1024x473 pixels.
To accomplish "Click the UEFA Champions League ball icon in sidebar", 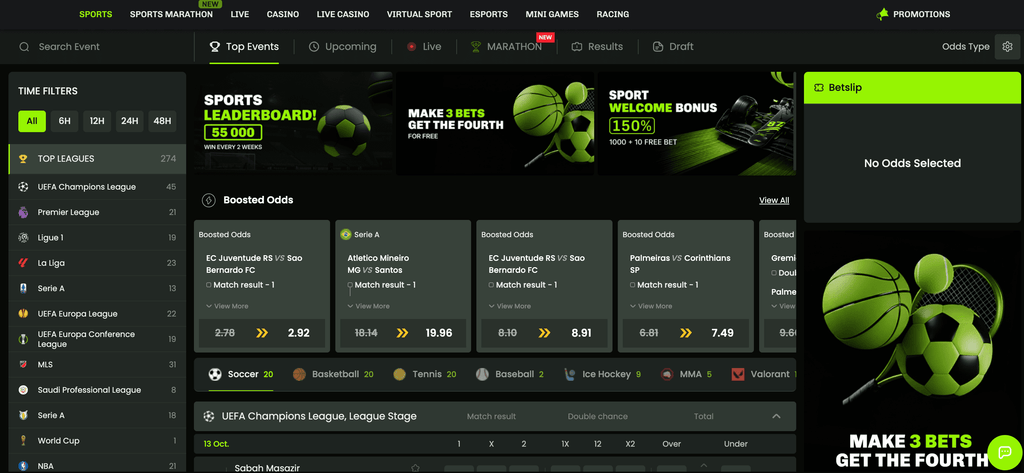I will coord(24,187).
